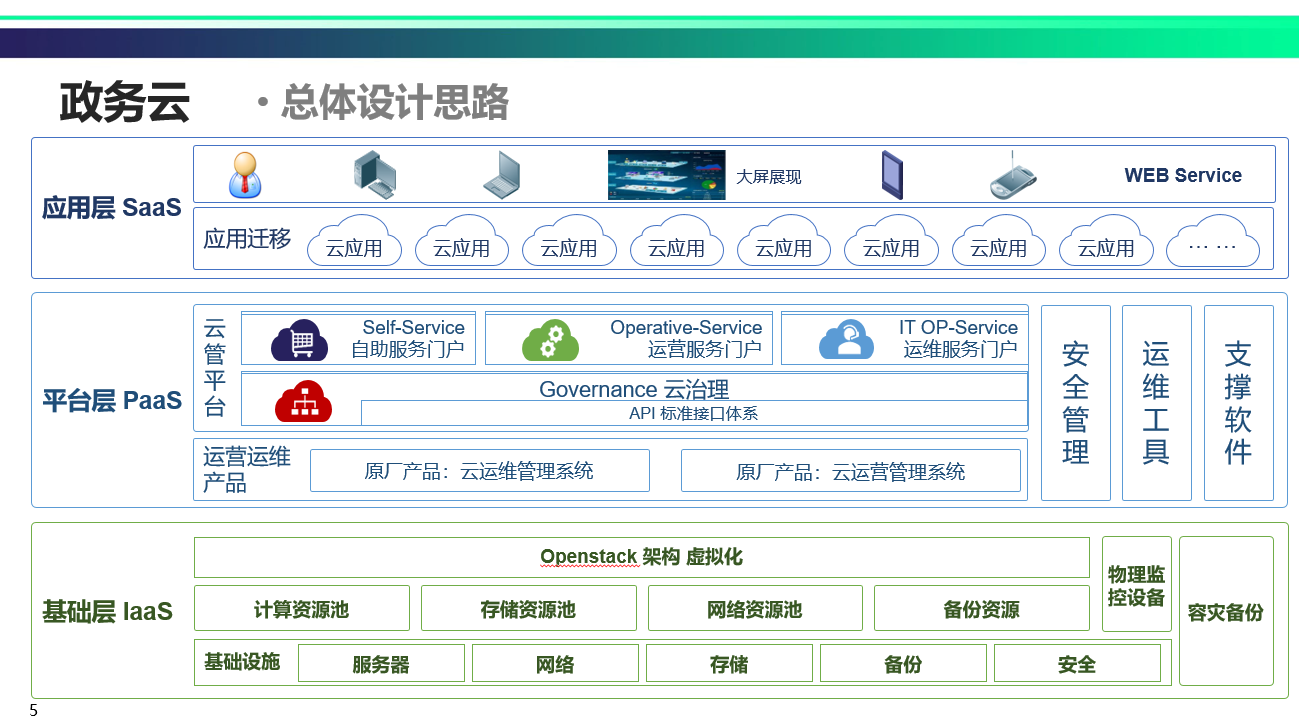Click the Operative-Service 运营服务门户 box
This screenshot has width=1299, height=721.
coord(629,338)
